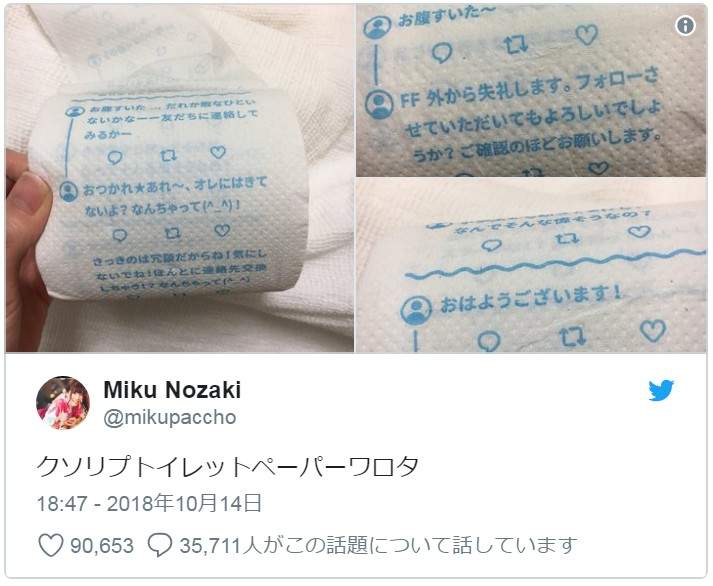Click the speech bubble reply icon
This screenshot has height=586, width=713.
point(160,545)
